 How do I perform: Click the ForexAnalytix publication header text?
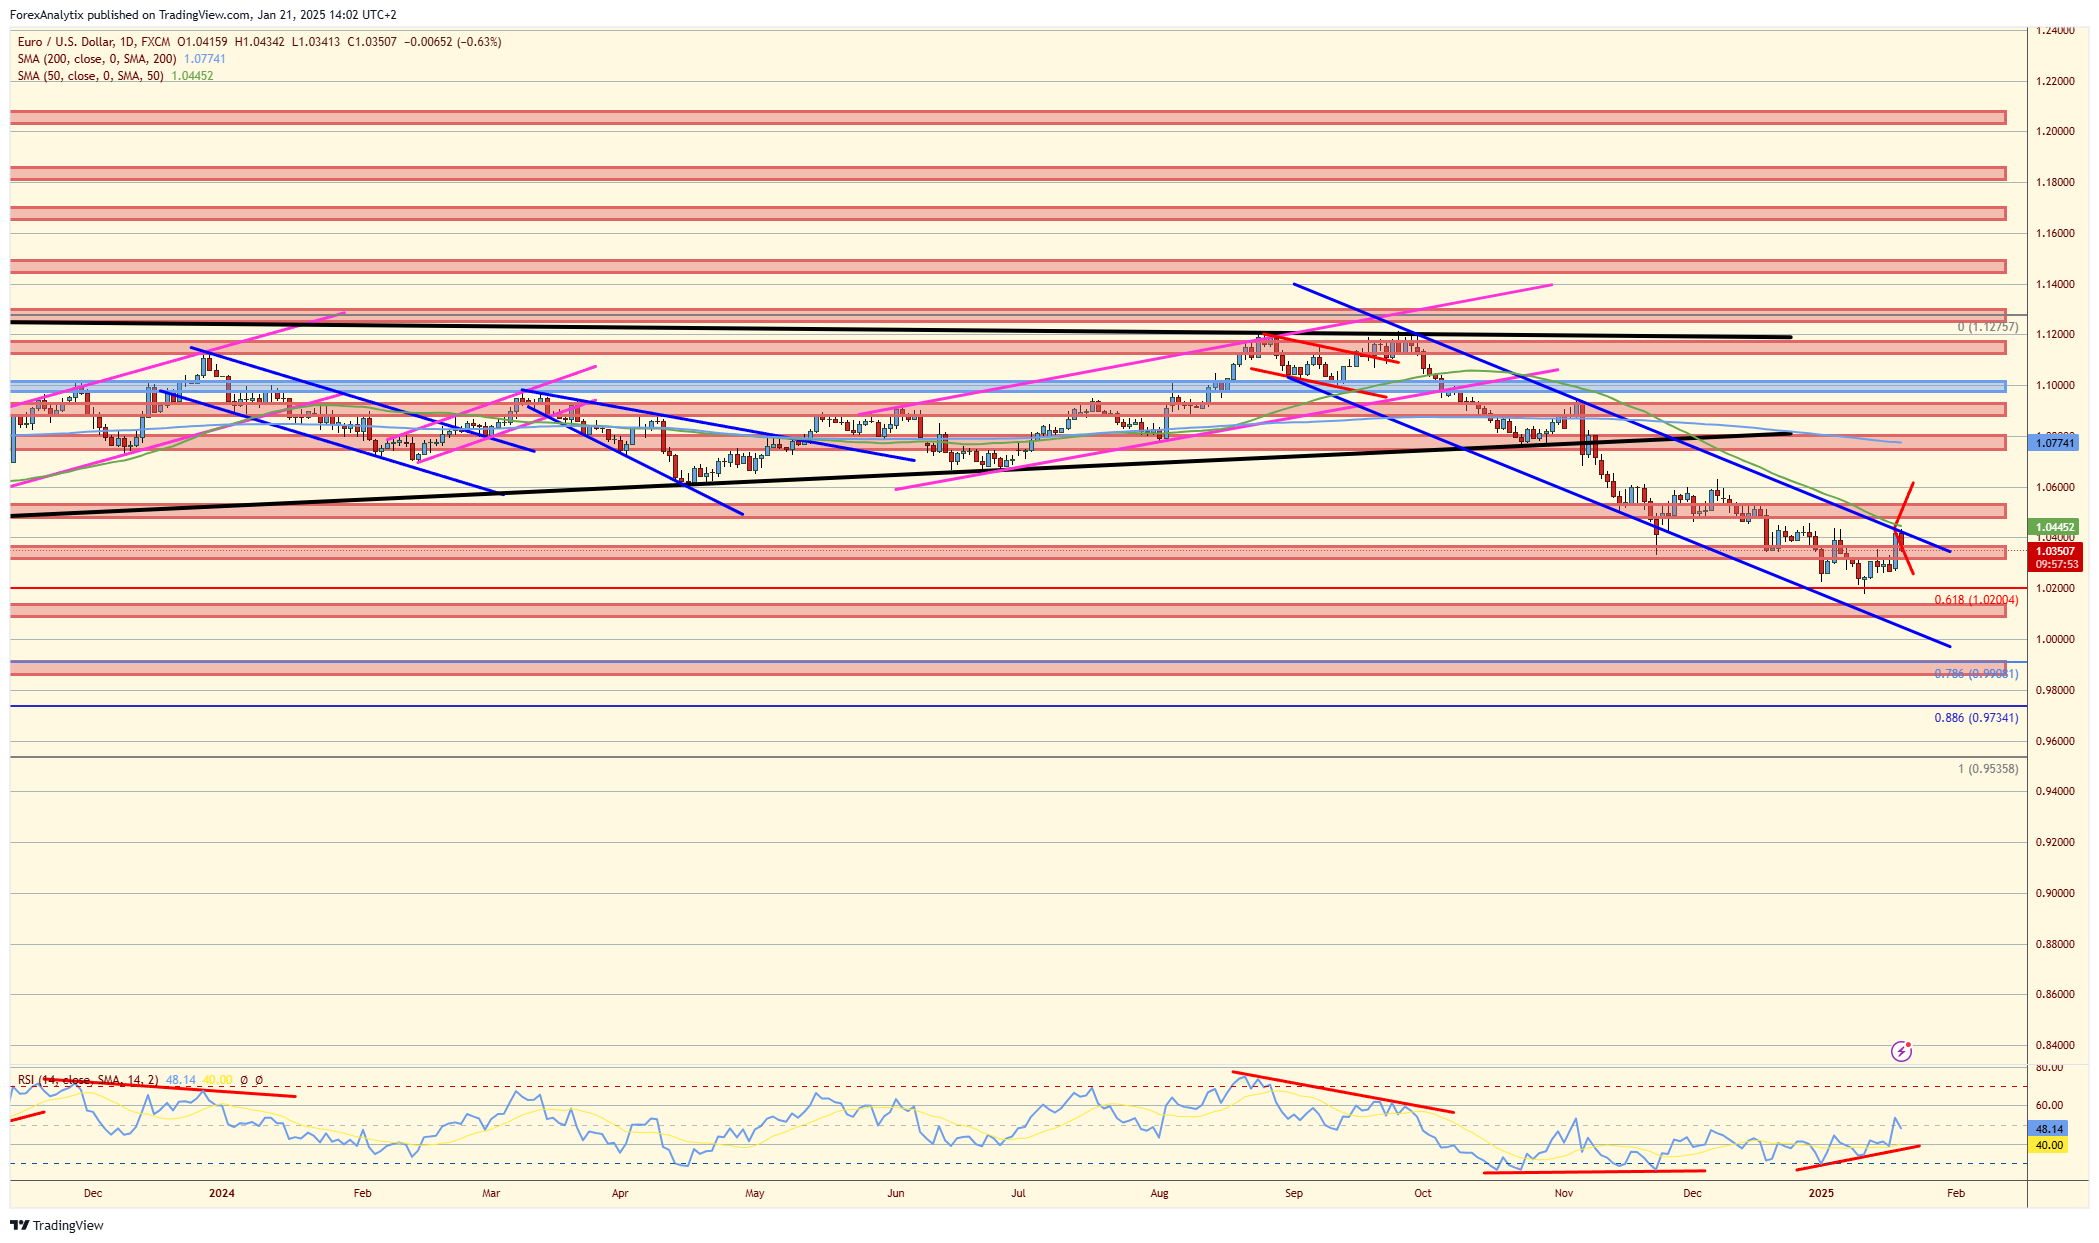point(203,15)
